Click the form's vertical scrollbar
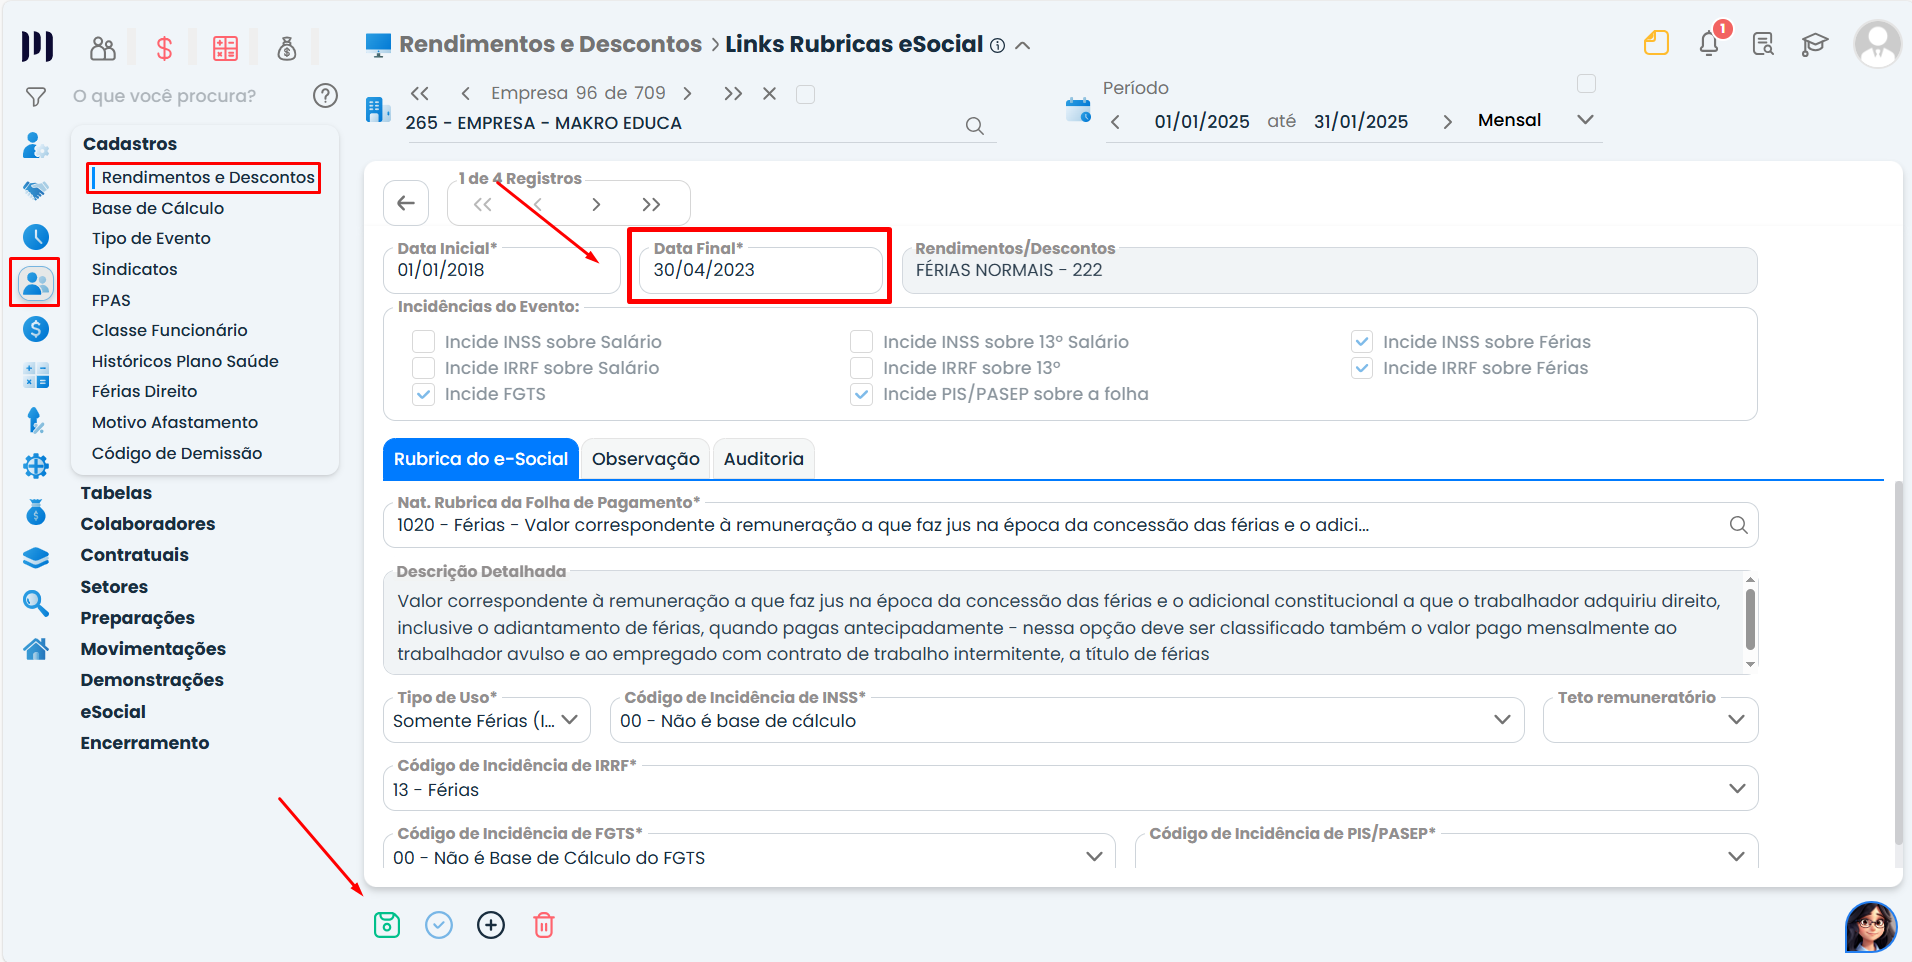This screenshot has height=962, width=1912. pos(1898,663)
